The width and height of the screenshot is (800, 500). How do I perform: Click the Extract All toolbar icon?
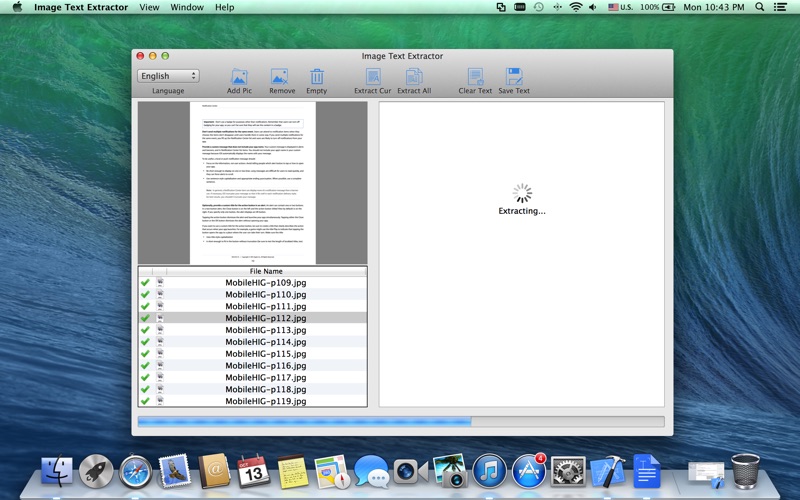pos(414,77)
